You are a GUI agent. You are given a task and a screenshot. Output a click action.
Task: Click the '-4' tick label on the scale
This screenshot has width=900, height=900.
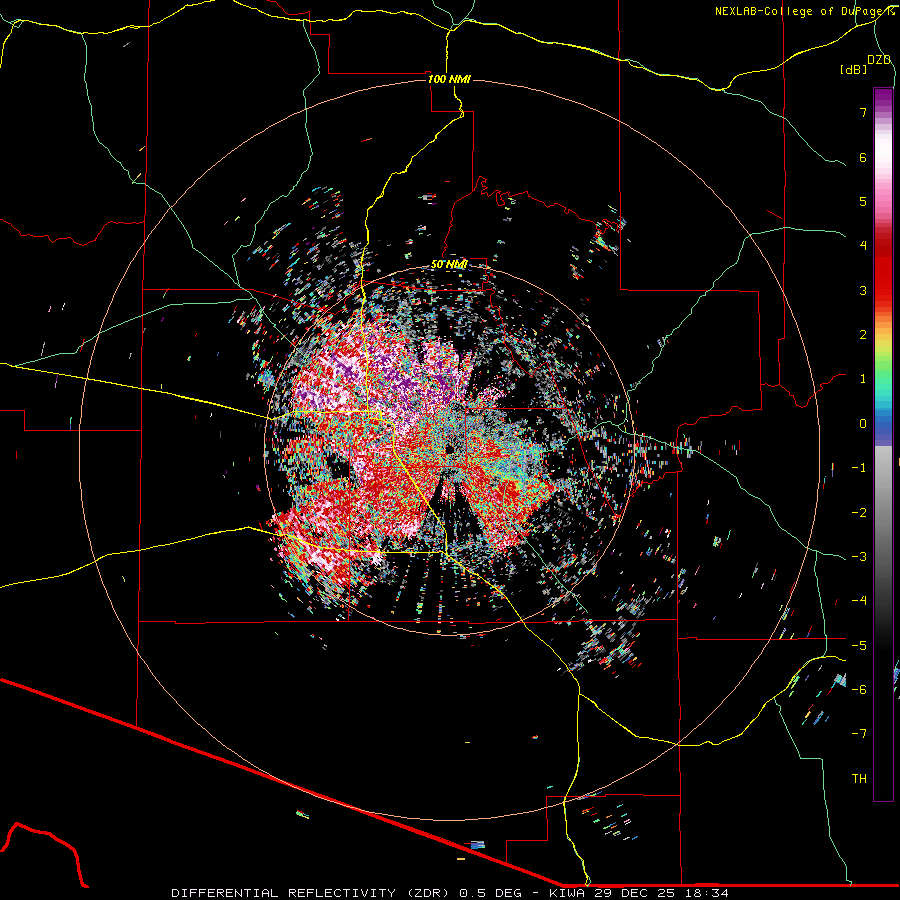[x=859, y=600]
